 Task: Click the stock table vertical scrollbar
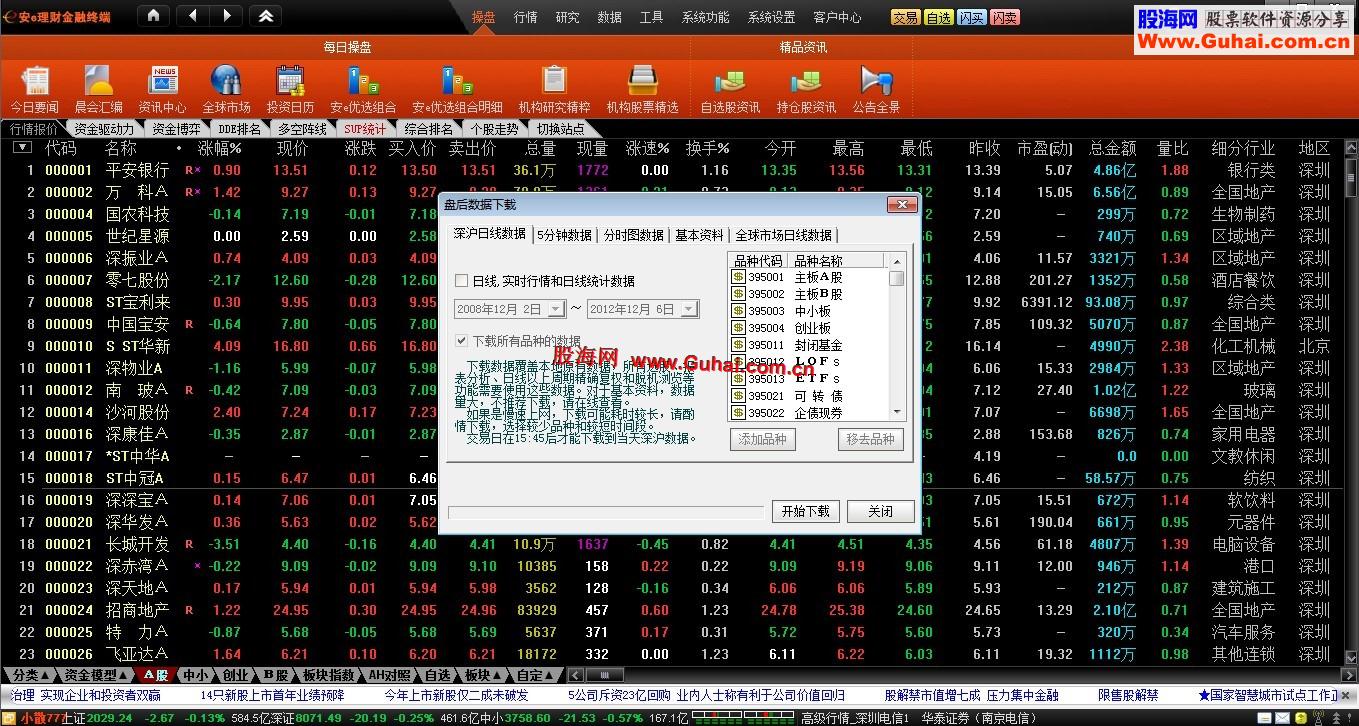click(1351, 403)
